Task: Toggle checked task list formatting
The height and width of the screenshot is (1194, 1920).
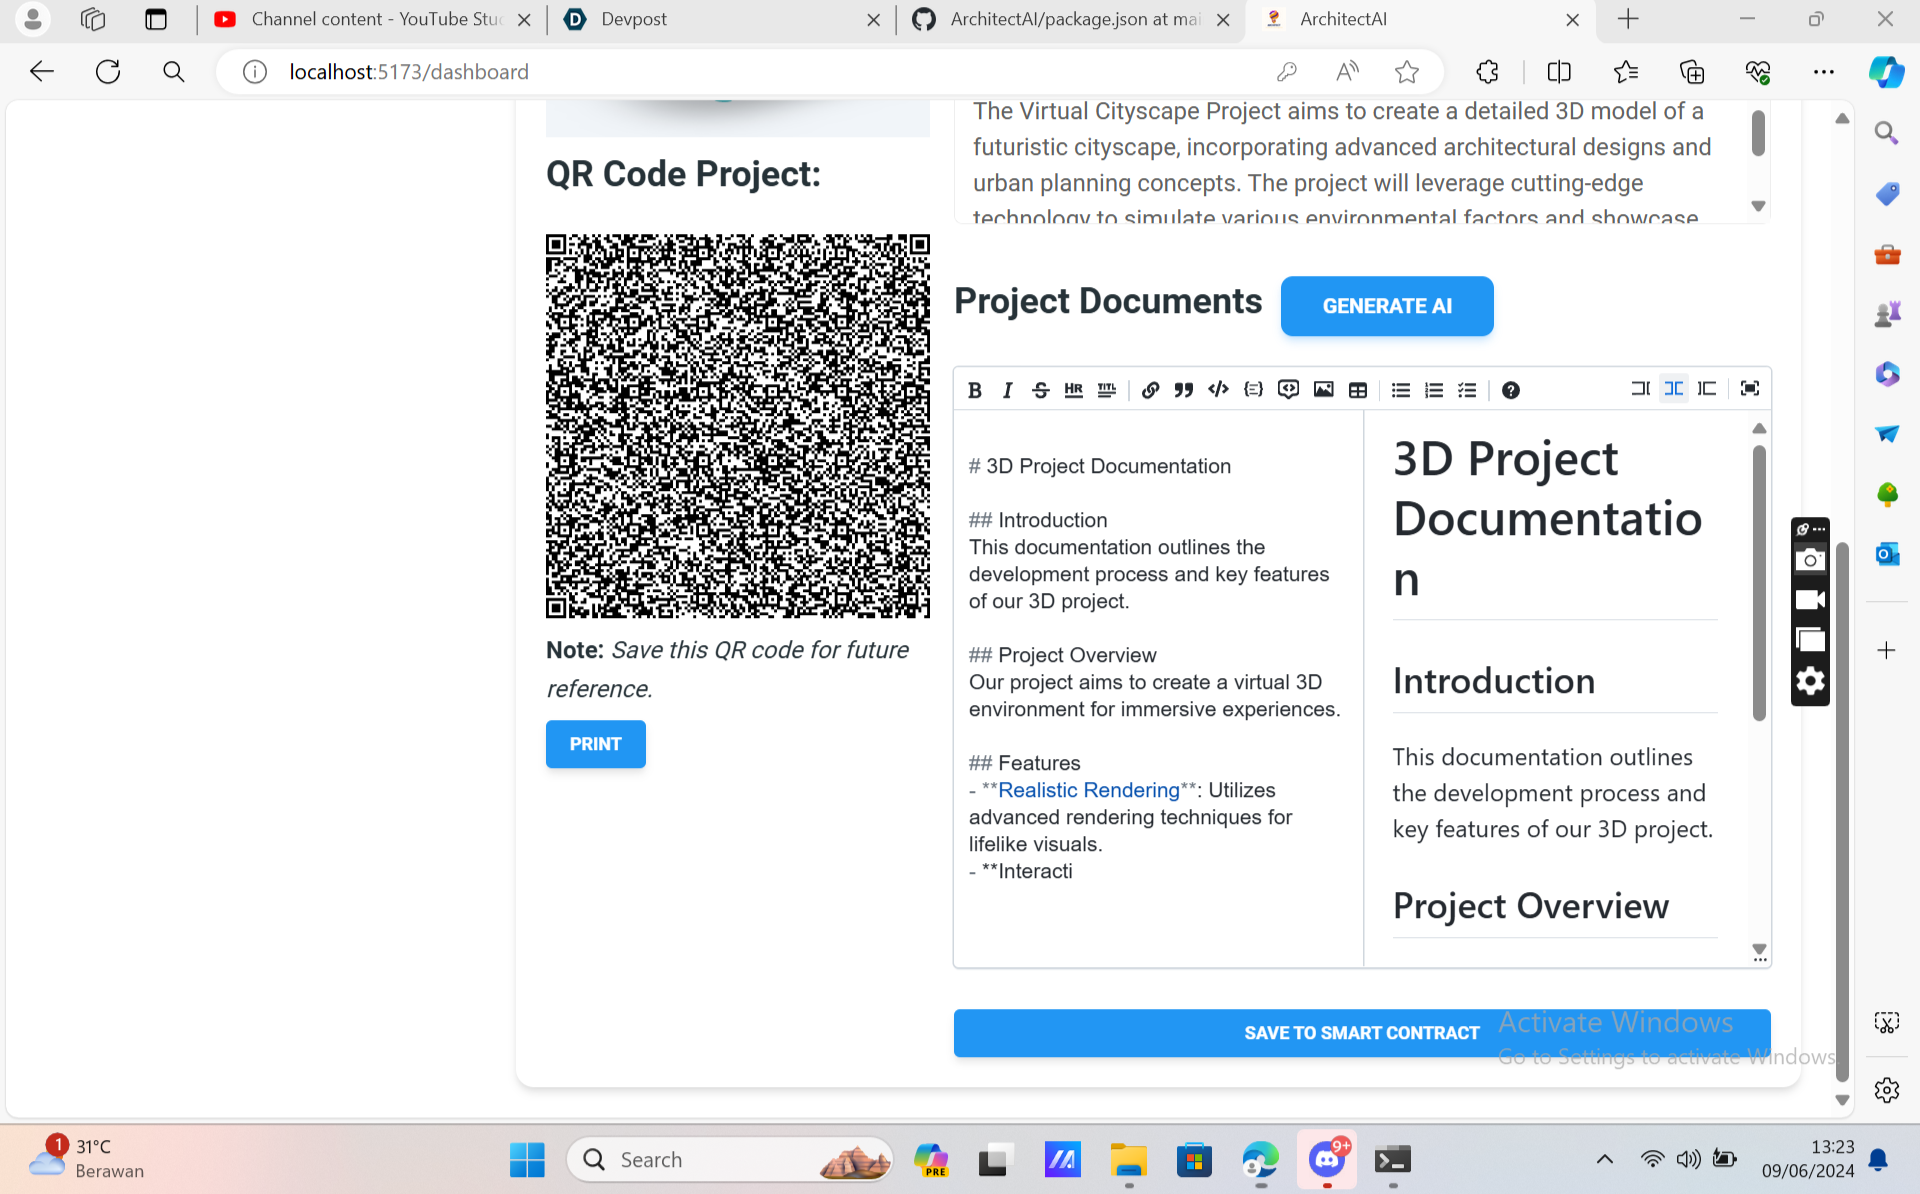Action: (1467, 390)
